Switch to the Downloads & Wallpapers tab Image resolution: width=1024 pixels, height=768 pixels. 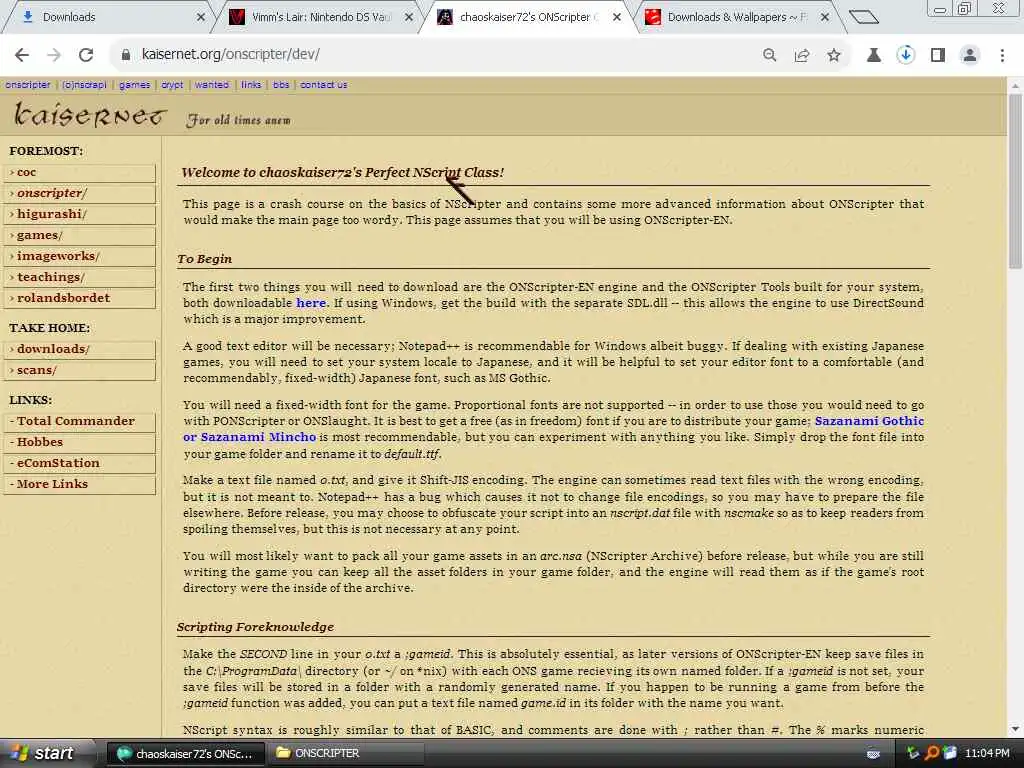[737, 17]
